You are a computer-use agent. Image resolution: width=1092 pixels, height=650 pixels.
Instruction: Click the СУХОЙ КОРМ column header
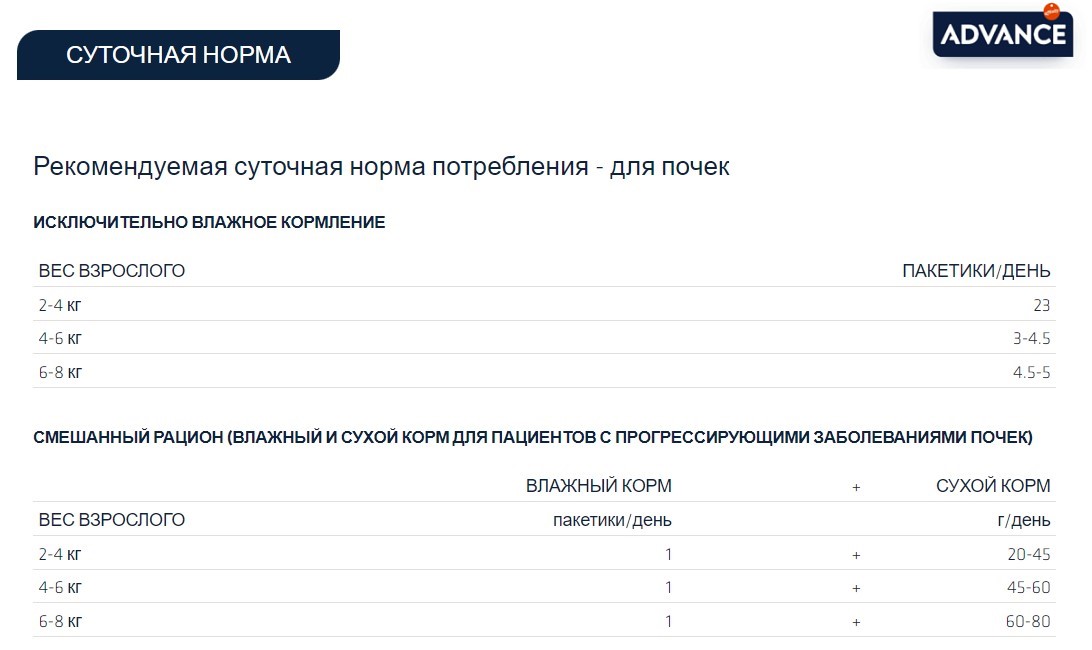coord(992,486)
